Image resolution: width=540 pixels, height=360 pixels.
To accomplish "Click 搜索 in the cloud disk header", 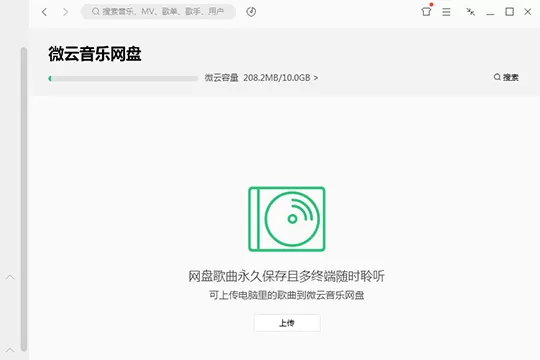I will point(506,77).
